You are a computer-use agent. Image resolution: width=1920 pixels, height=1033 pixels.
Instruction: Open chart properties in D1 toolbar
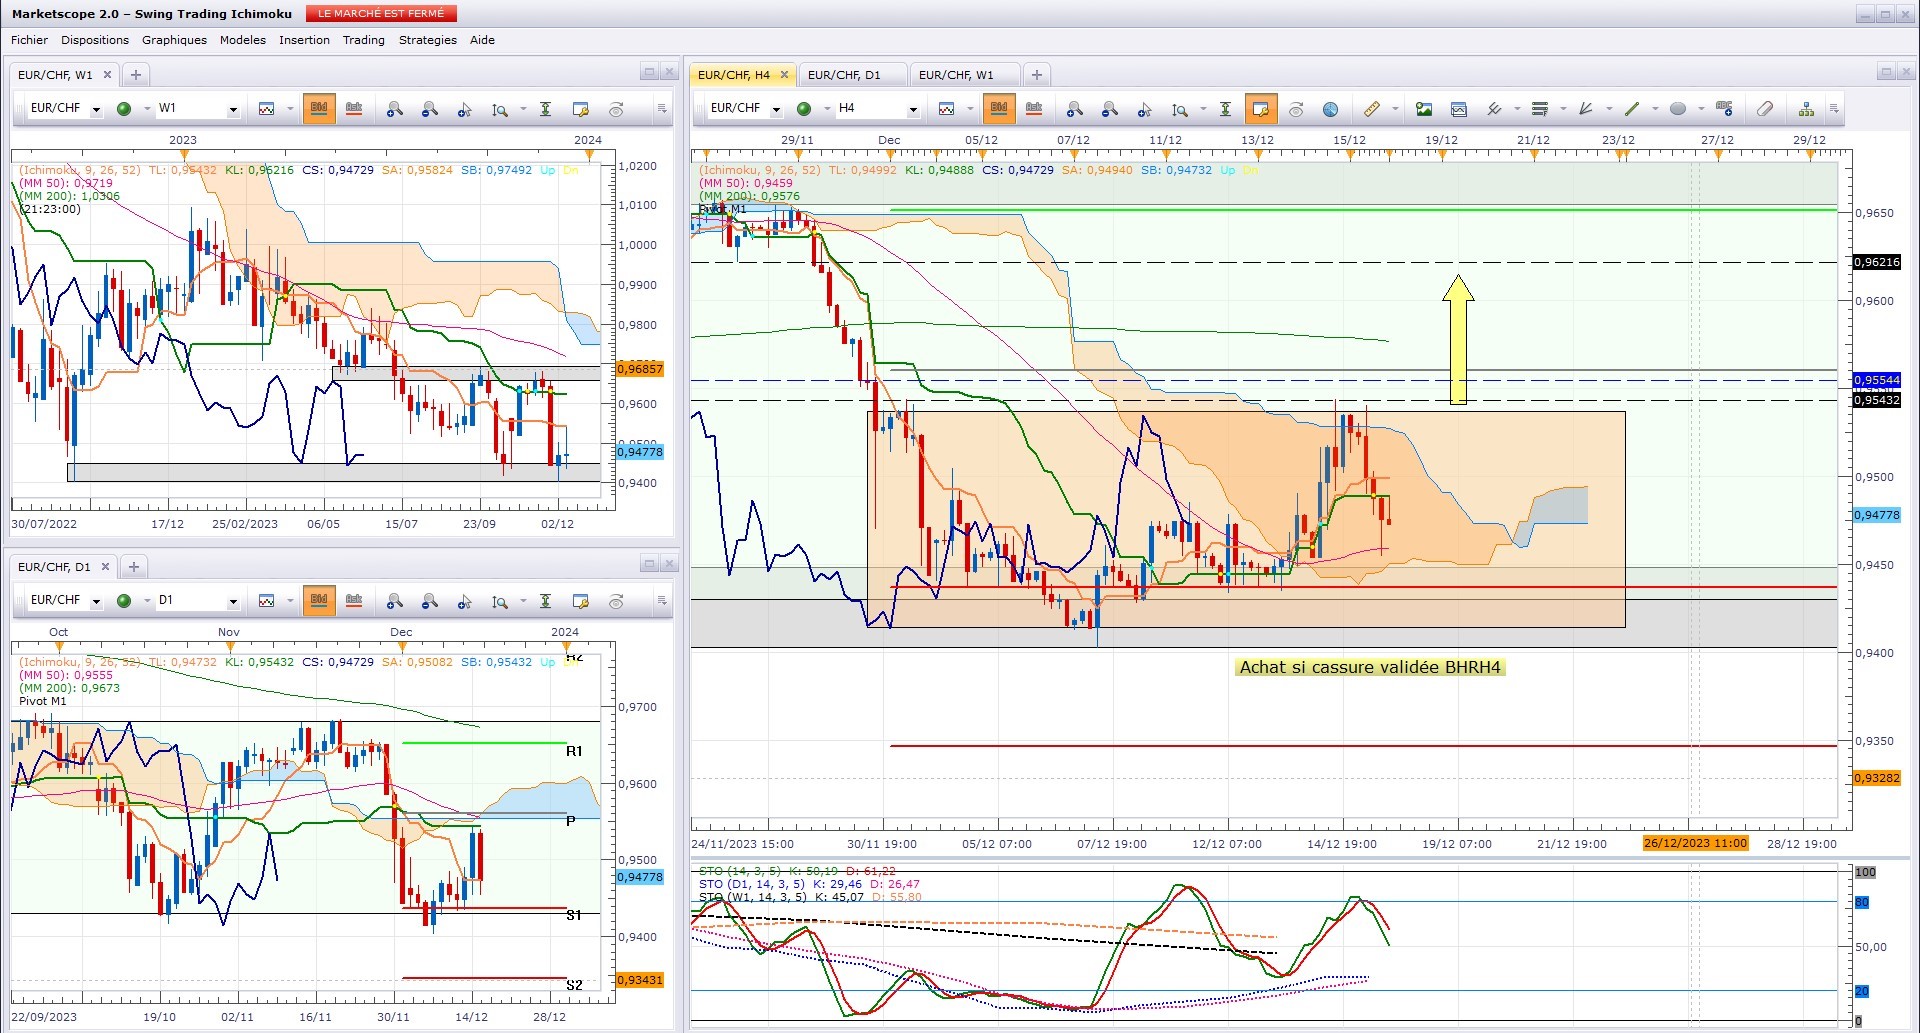click(580, 600)
